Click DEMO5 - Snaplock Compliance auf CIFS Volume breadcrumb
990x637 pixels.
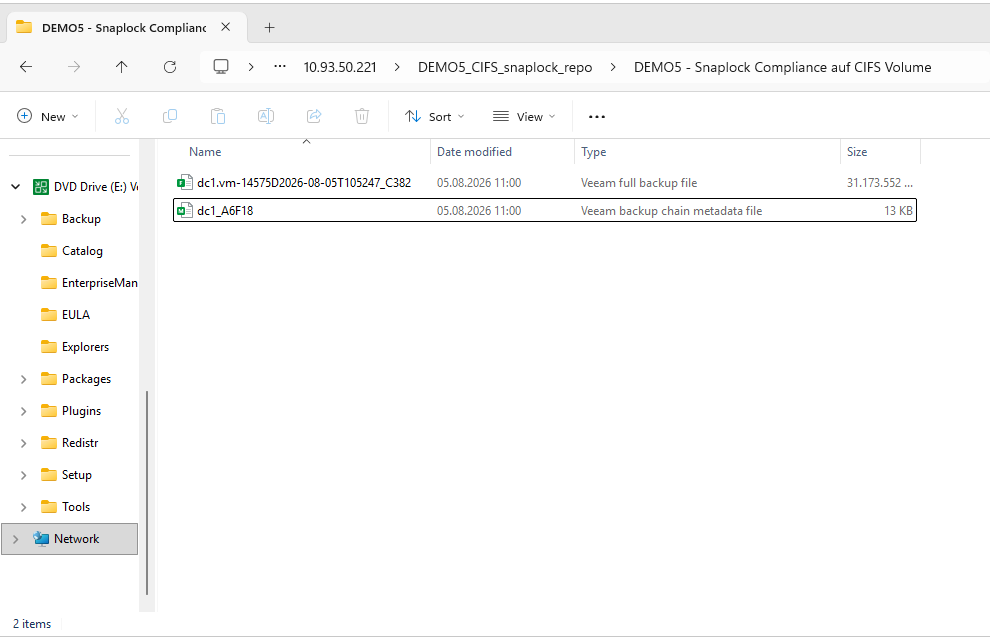tap(782, 67)
